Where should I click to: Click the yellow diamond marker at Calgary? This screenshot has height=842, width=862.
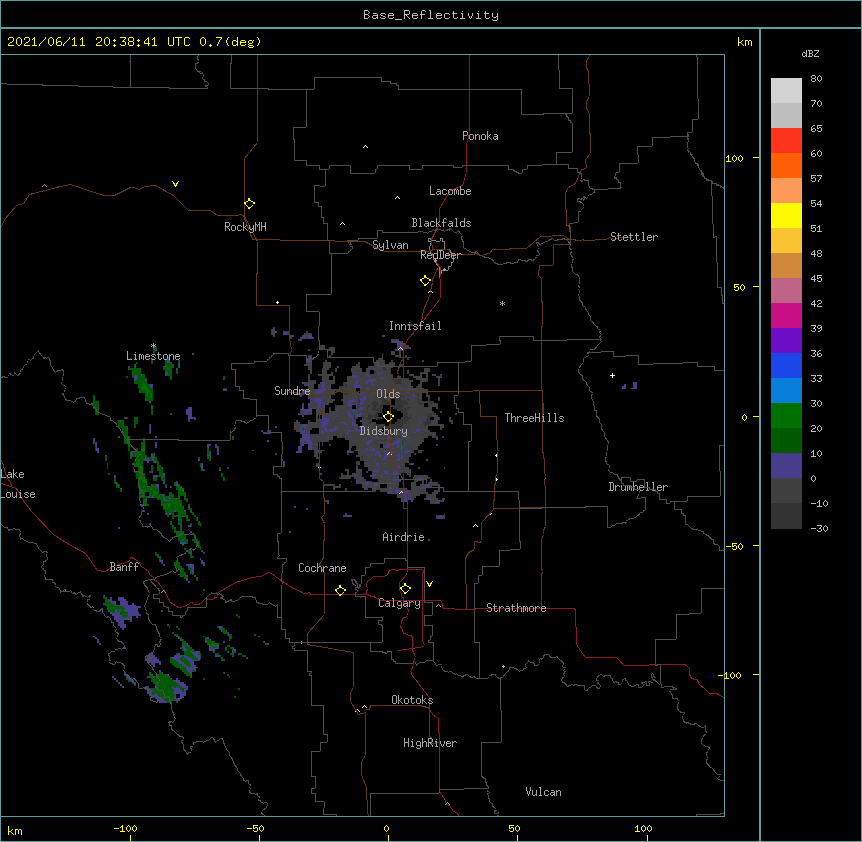(x=405, y=589)
